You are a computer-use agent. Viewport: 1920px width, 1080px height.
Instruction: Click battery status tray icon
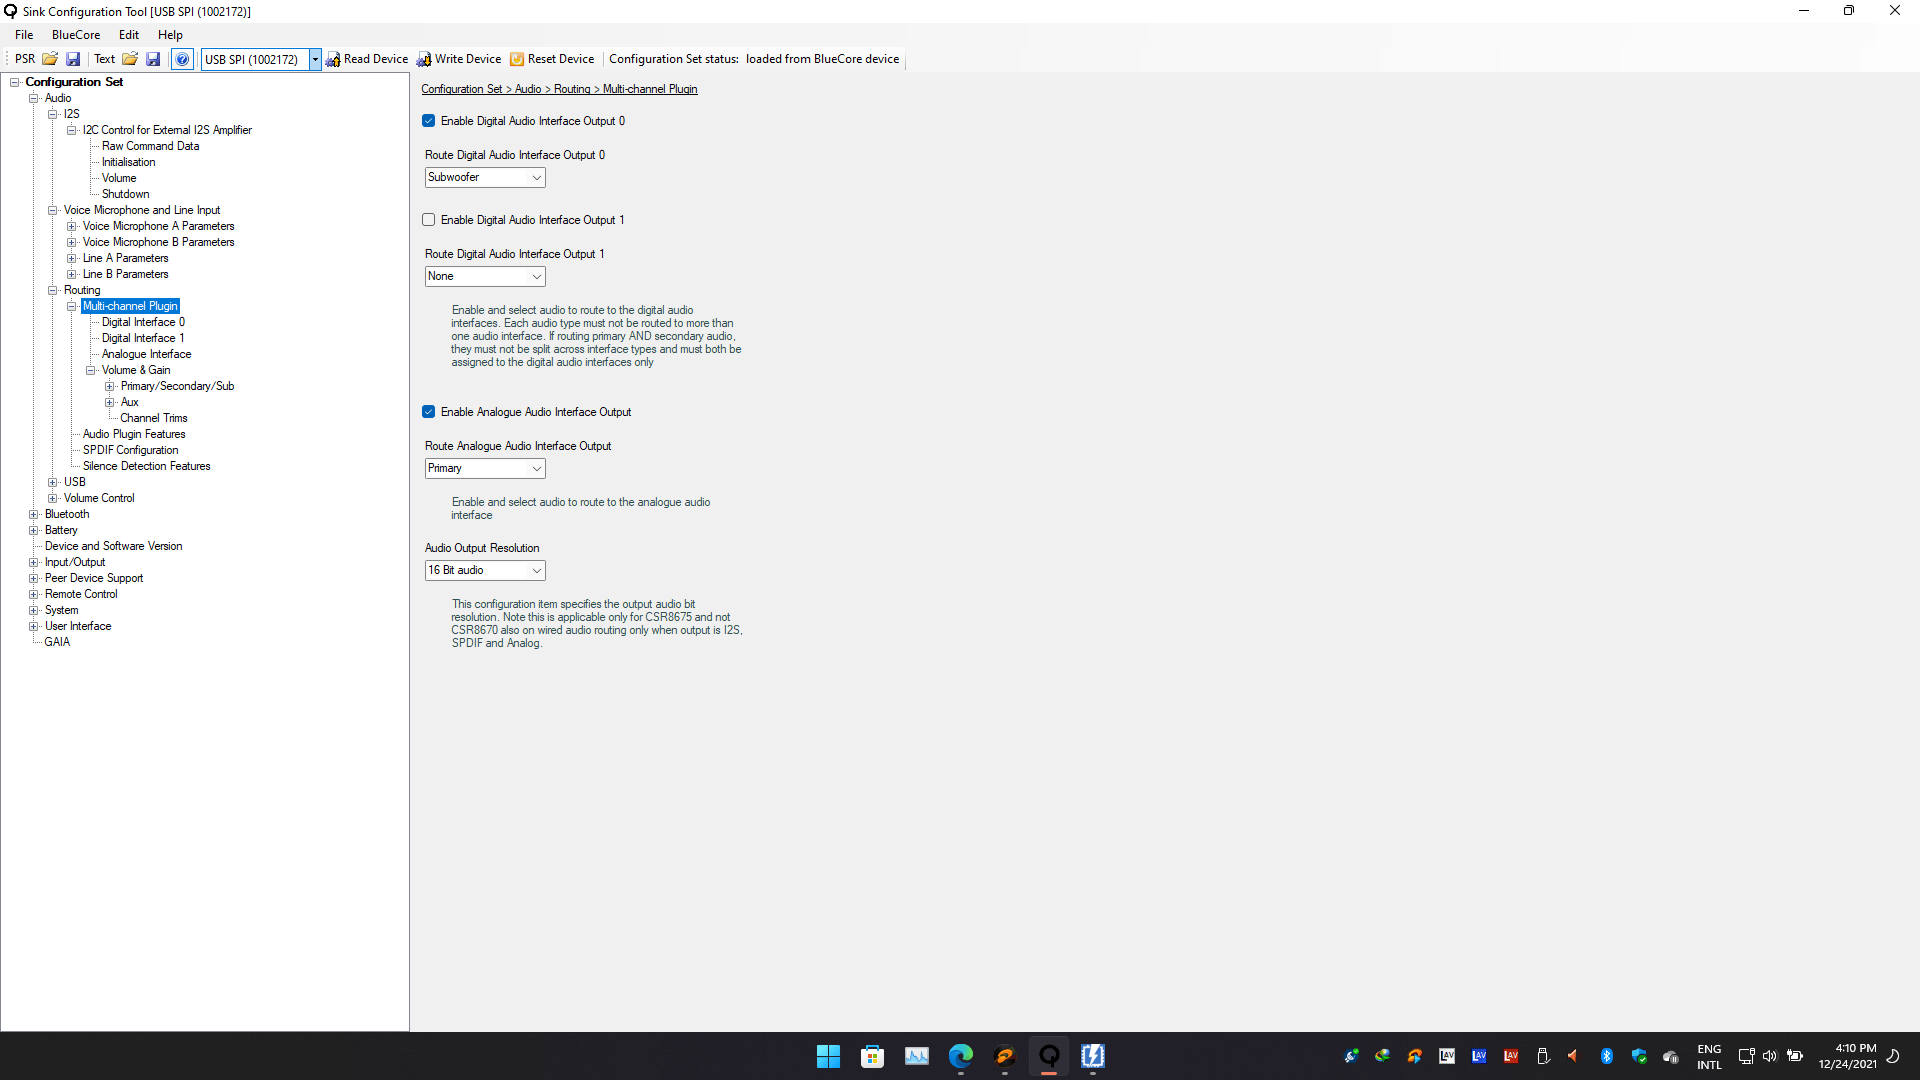click(1795, 1056)
